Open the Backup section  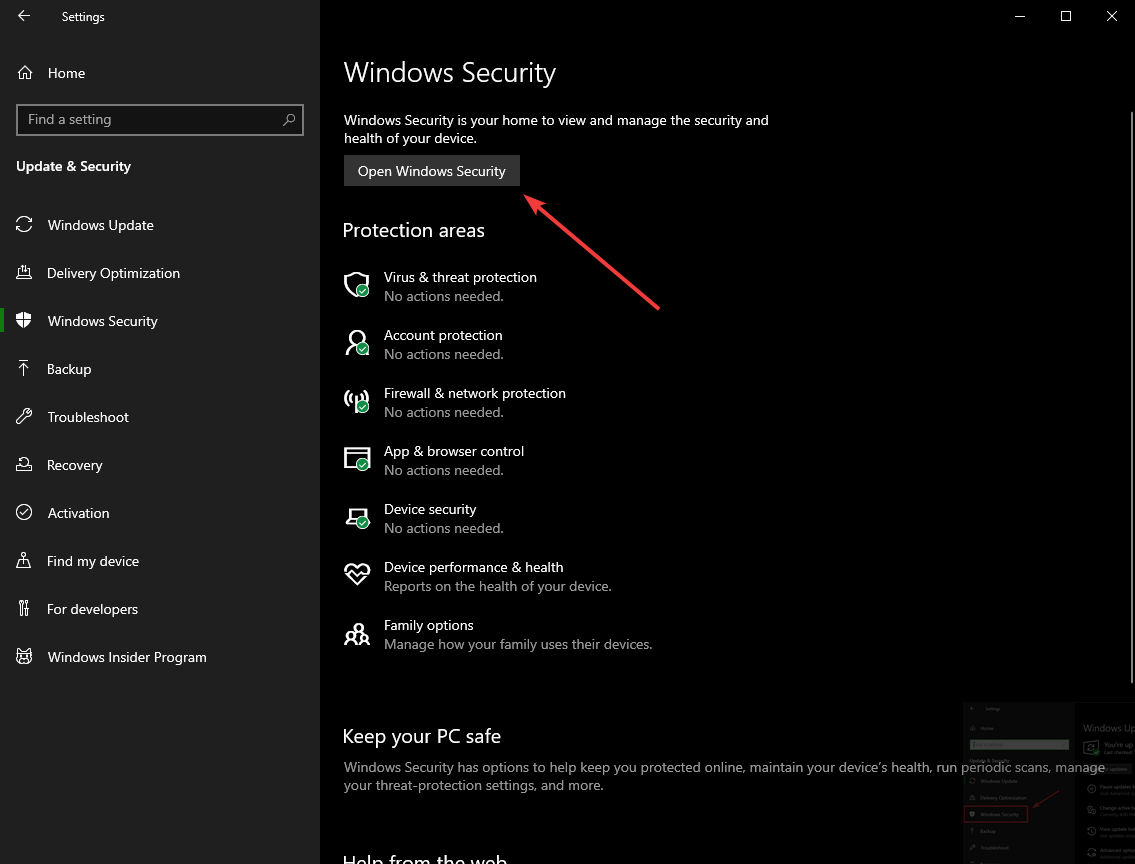pyautogui.click(x=70, y=369)
